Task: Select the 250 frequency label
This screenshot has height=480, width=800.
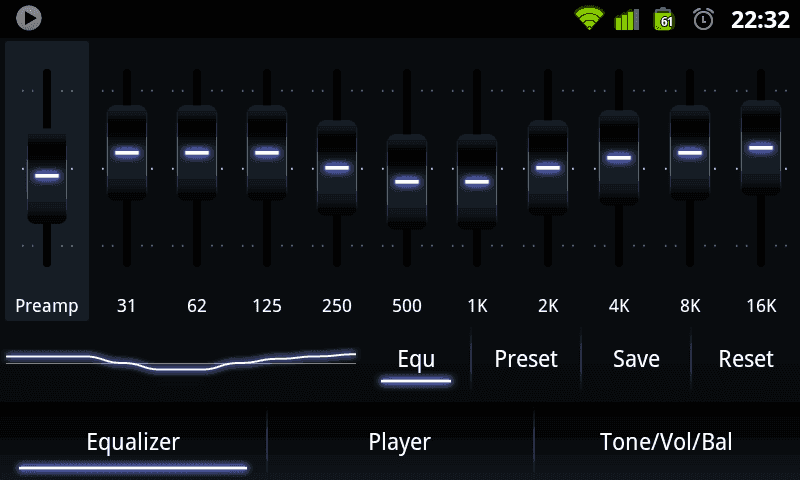Action: tap(337, 306)
